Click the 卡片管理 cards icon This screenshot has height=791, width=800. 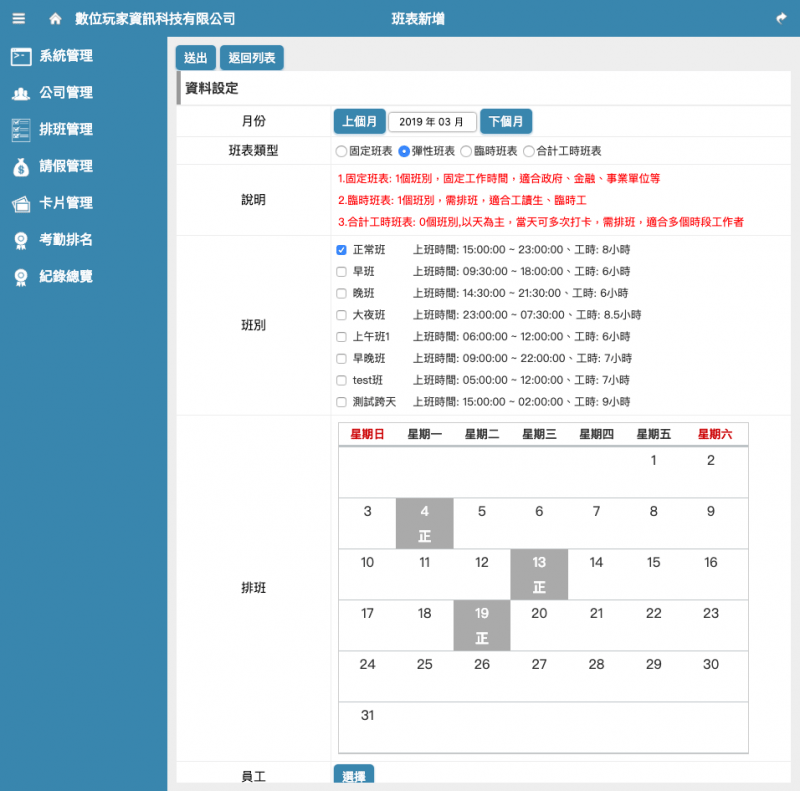click(x=21, y=204)
